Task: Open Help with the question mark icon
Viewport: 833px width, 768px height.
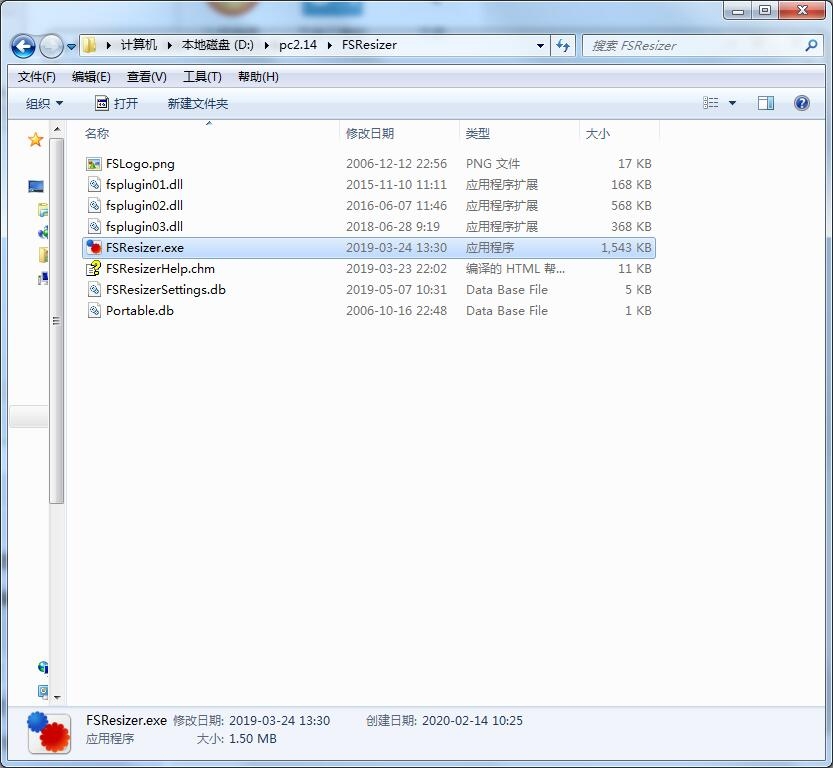Action: click(802, 103)
